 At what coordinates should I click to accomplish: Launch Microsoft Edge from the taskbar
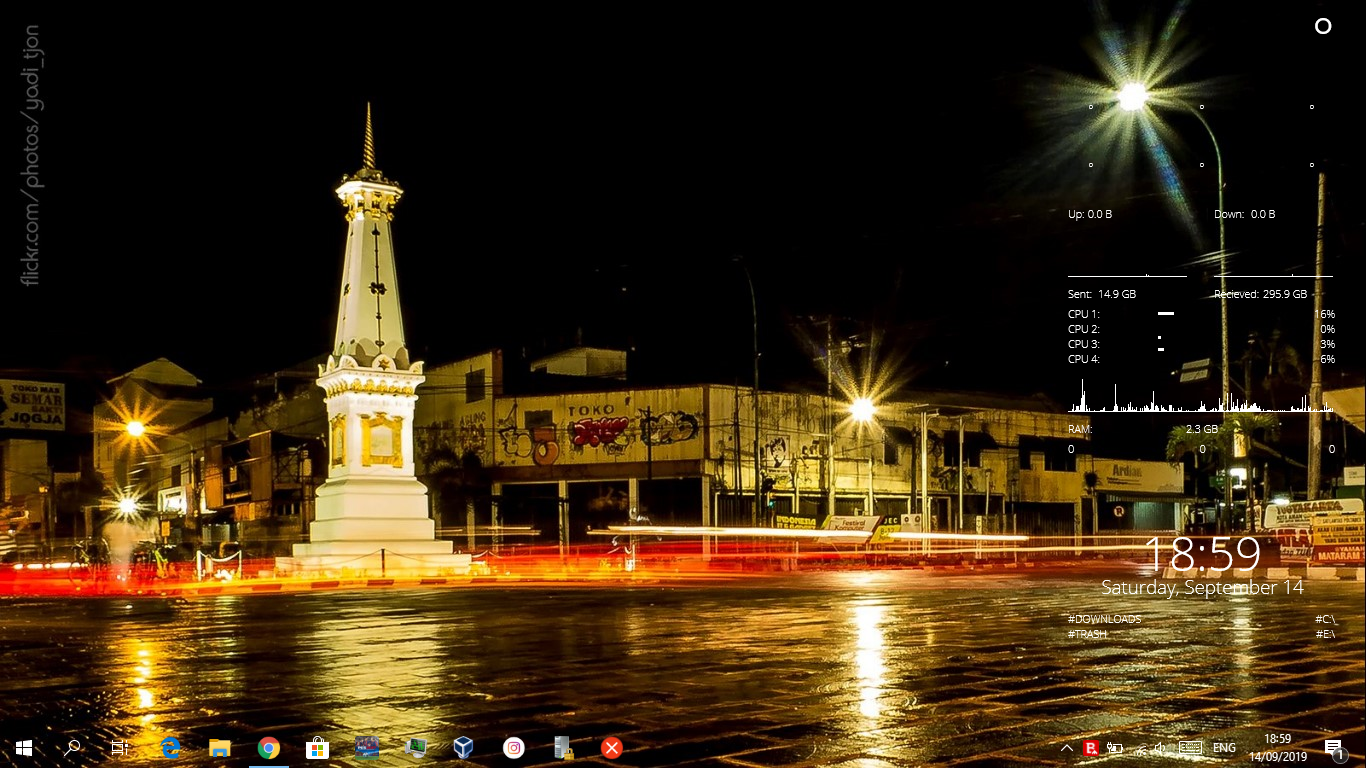(x=171, y=747)
